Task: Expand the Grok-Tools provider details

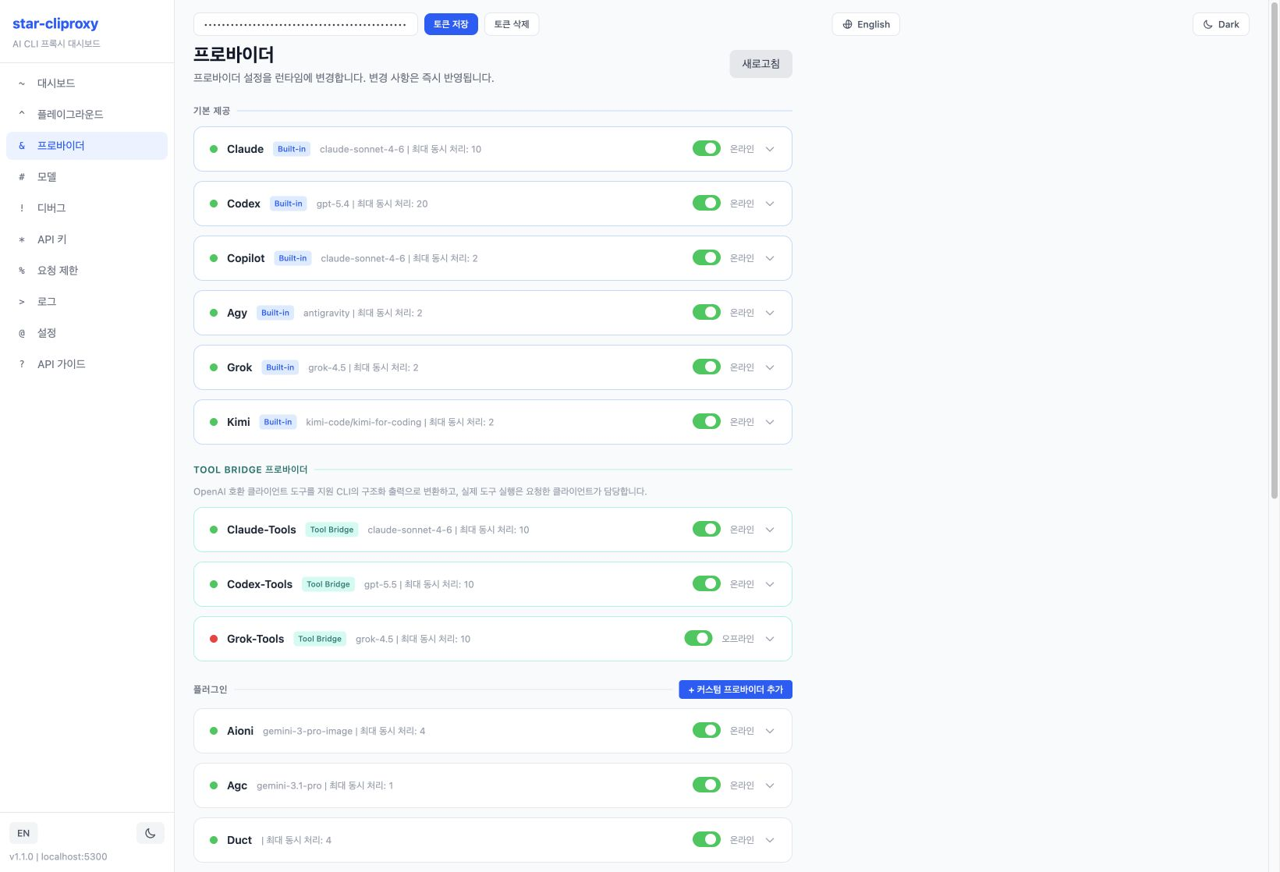Action: point(770,639)
